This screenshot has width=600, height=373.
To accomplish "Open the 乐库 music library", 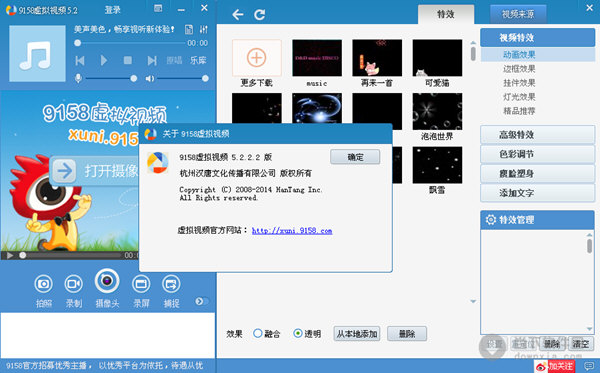I will (198, 60).
